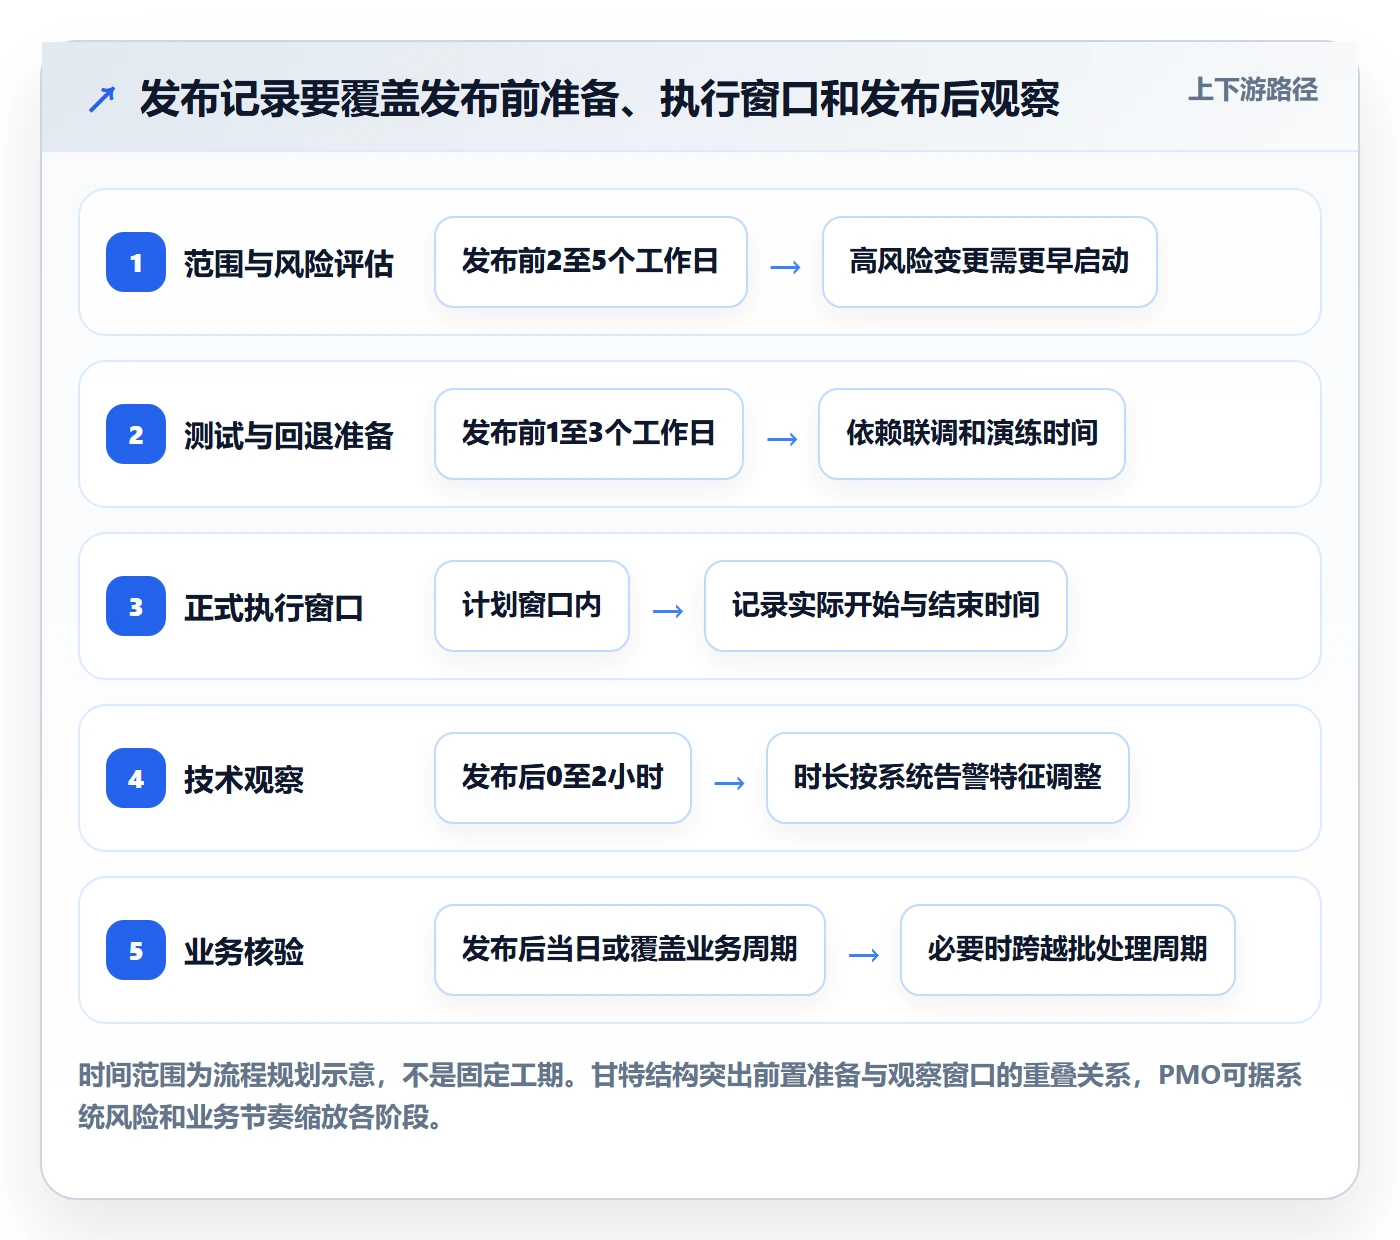Screen dimensions: 1400x1240
Task: Select the 业务核验 step label
Action: tap(243, 952)
